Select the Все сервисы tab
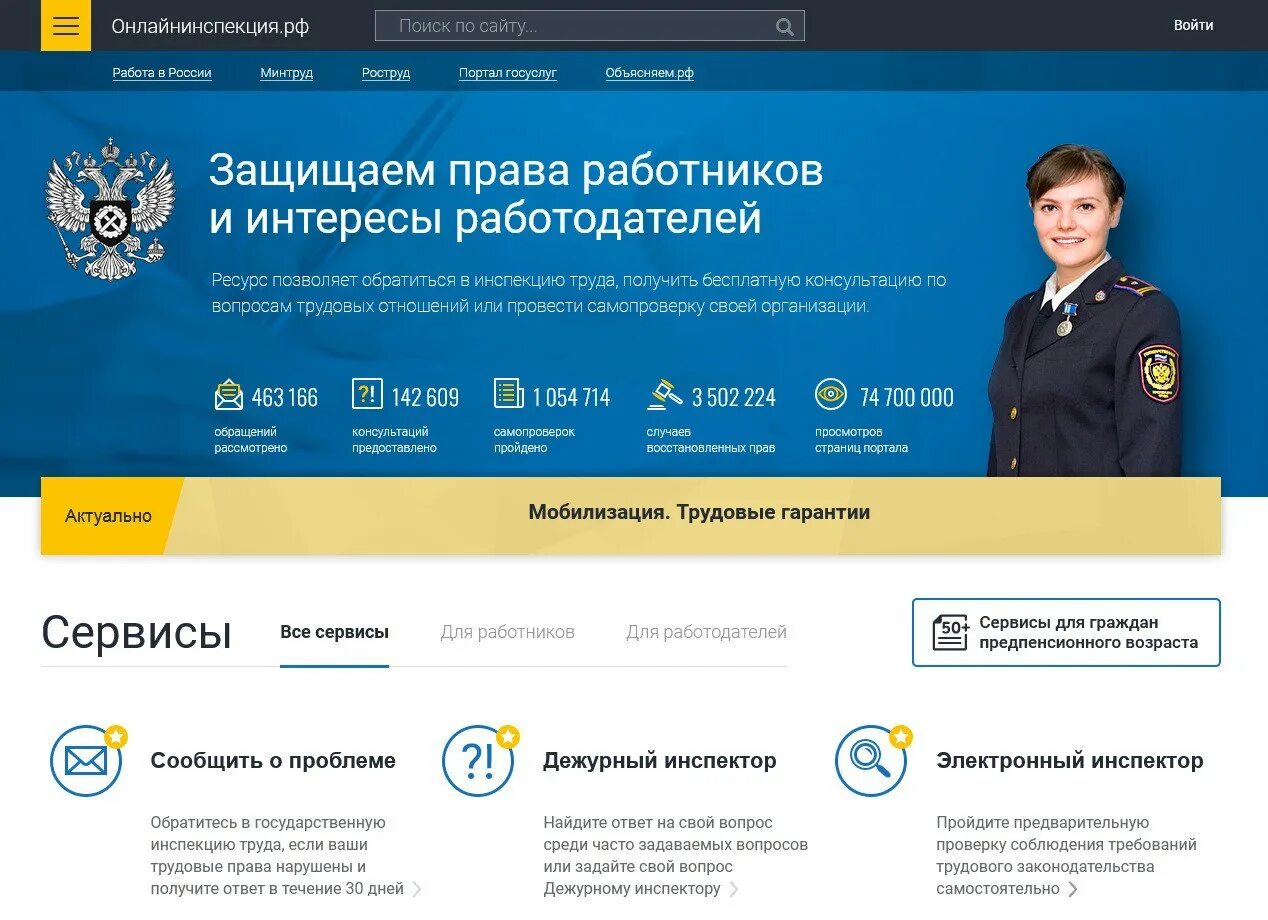Screen dimensions: 1268x920 (334, 632)
